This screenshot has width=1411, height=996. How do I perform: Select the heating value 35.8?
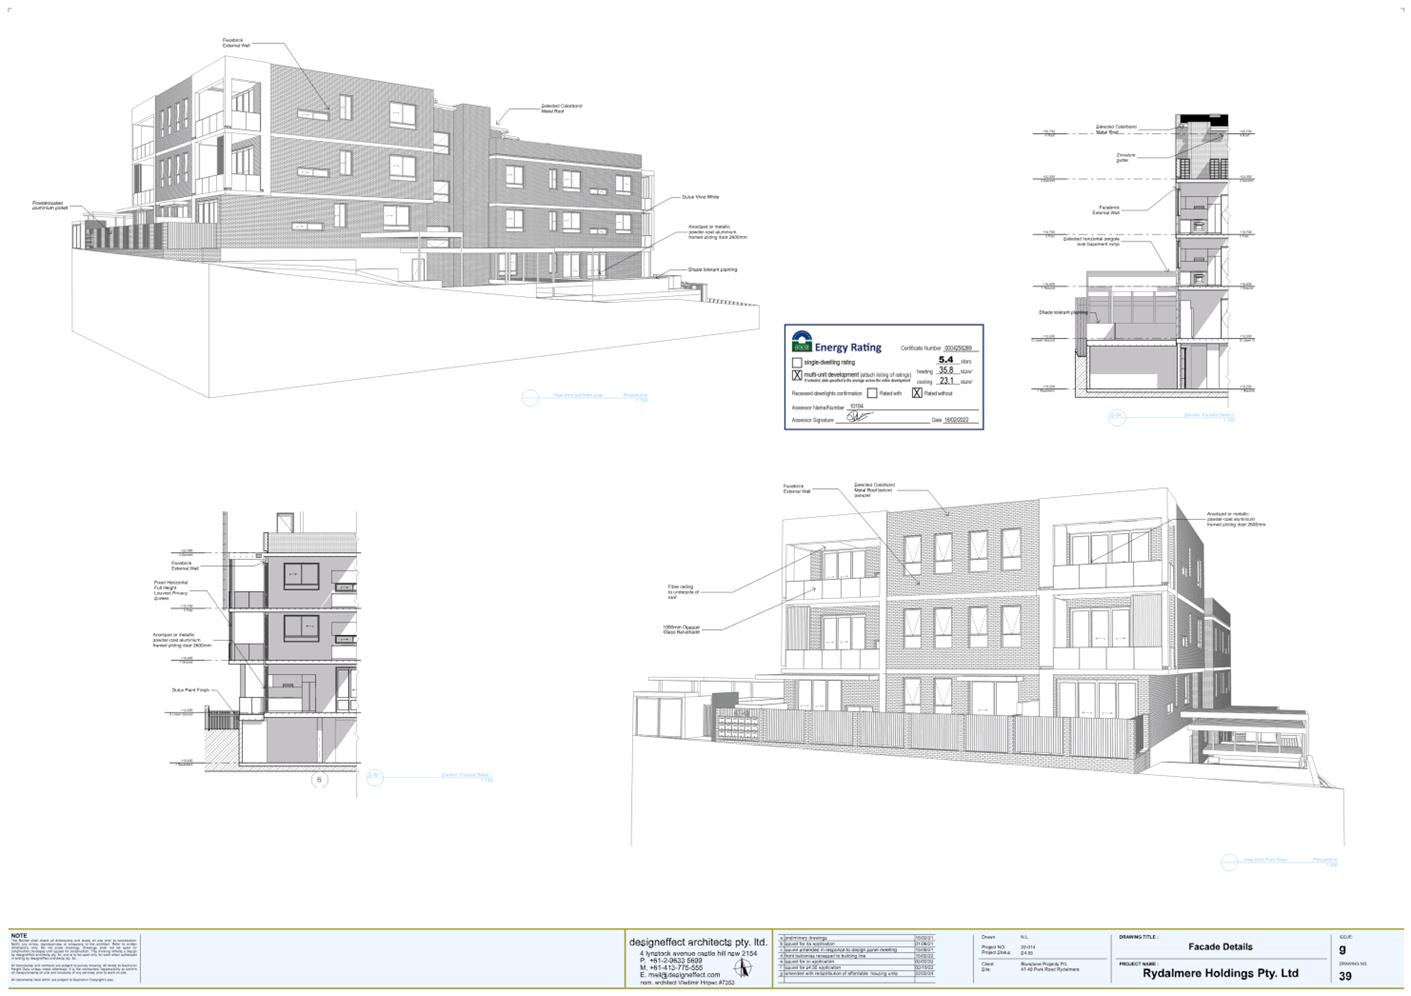(x=946, y=370)
